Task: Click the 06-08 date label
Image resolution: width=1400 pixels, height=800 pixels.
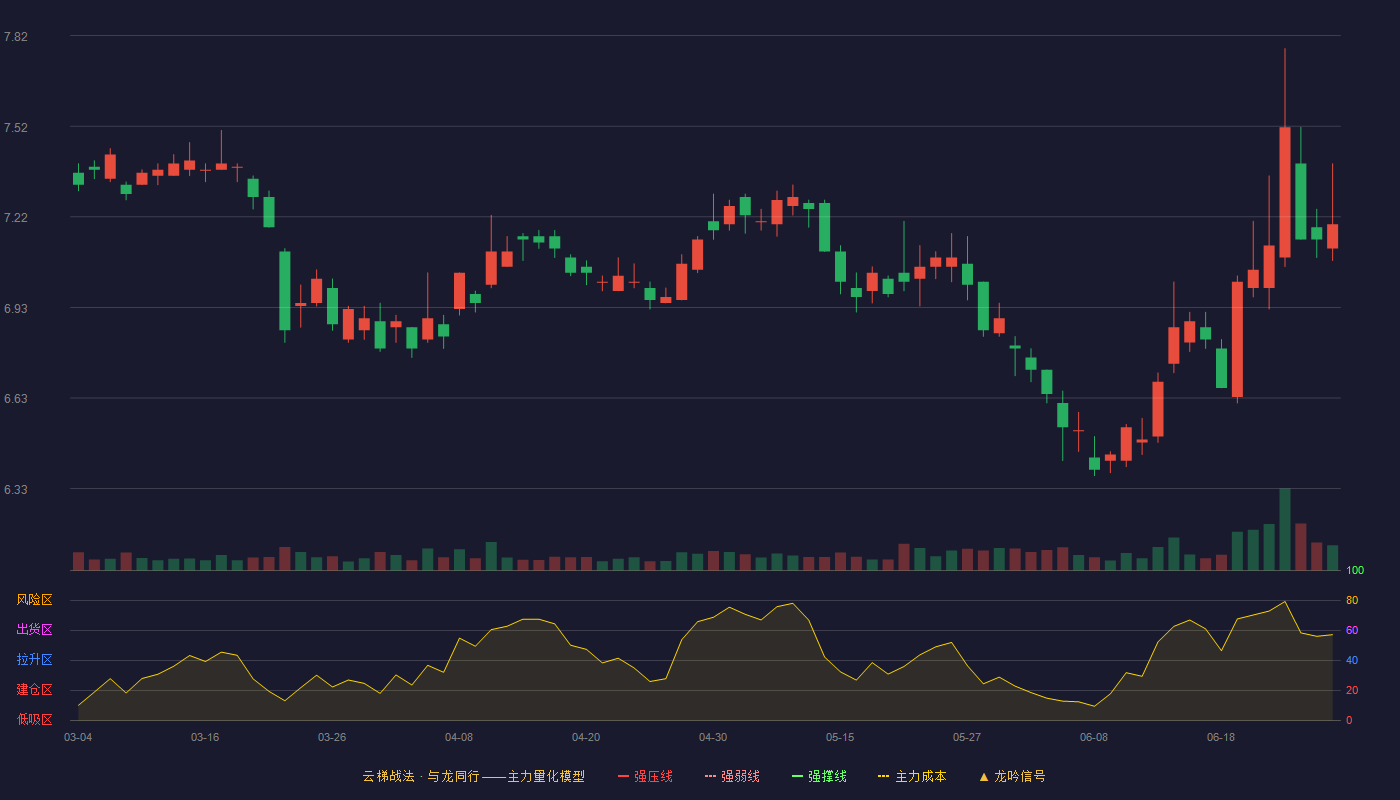Action: click(1094, 737)
